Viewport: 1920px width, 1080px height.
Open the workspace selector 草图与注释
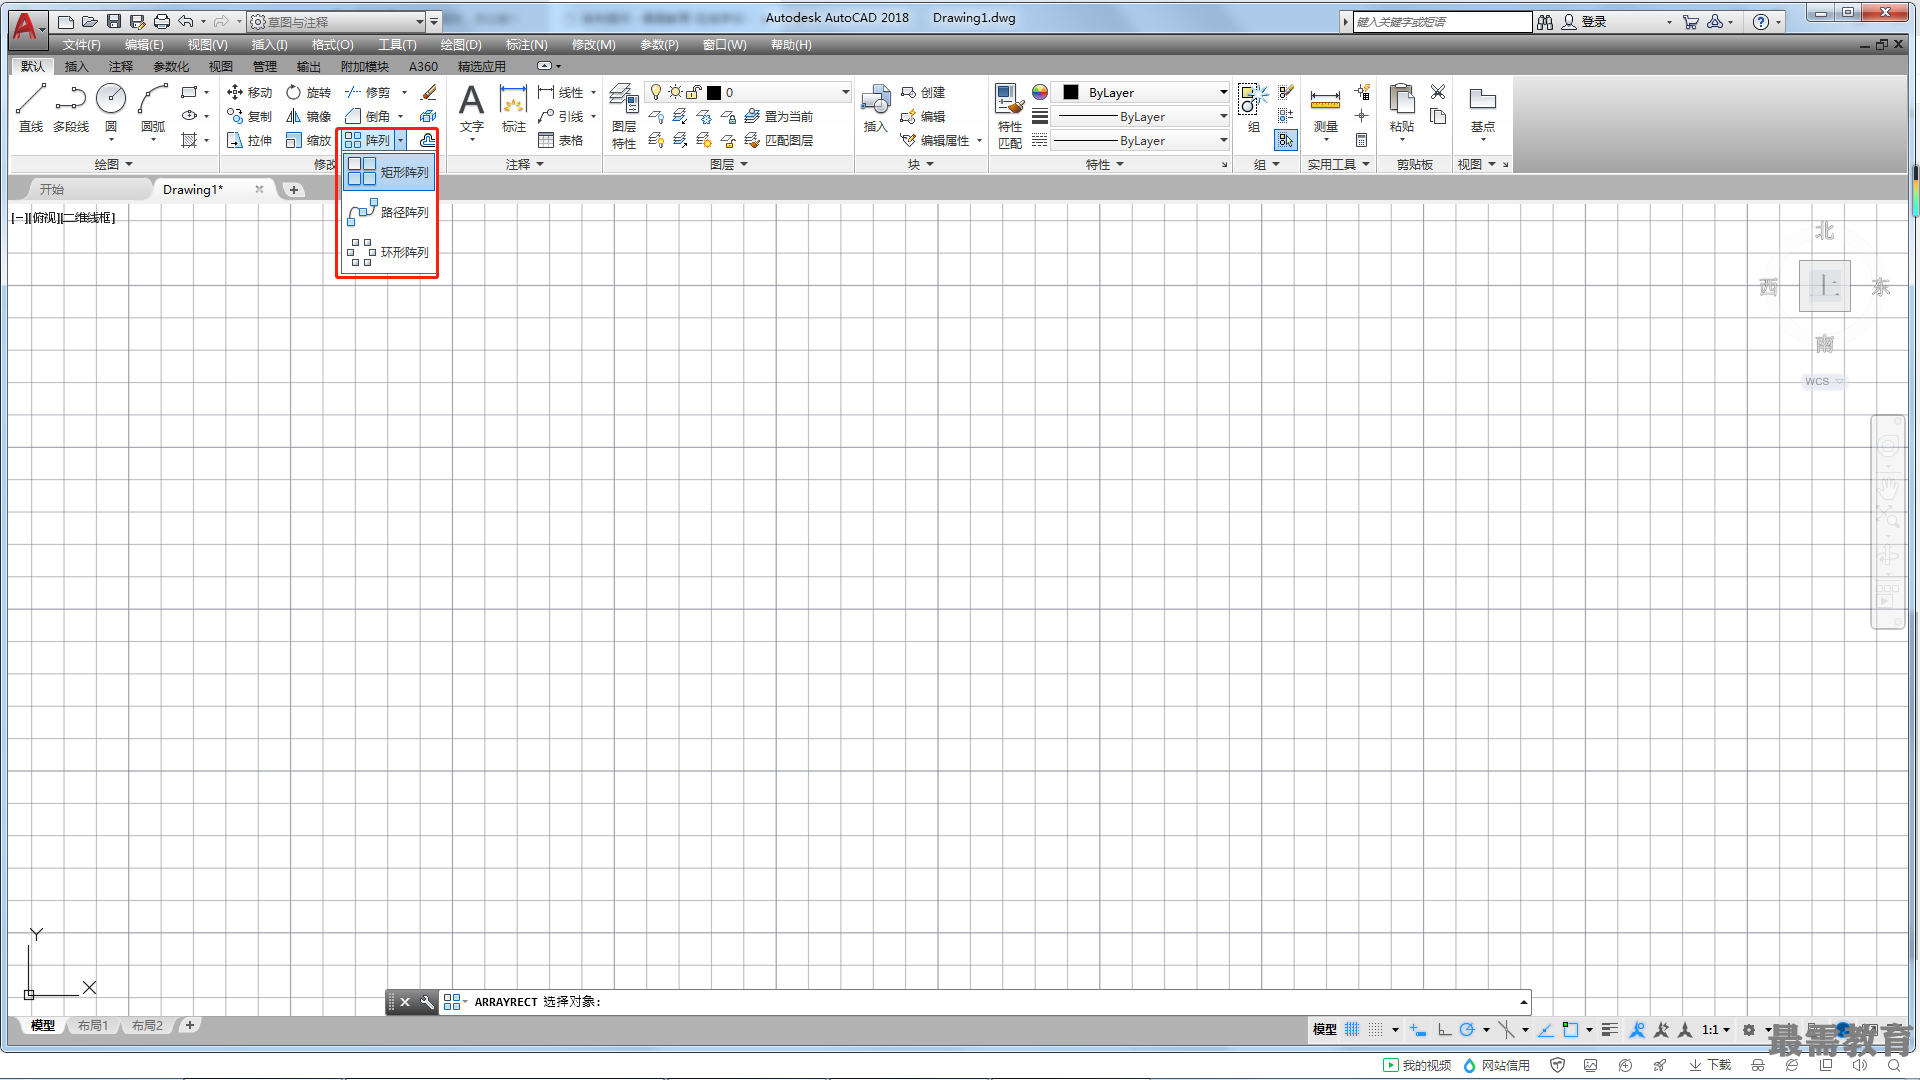[x=336, y=21]
